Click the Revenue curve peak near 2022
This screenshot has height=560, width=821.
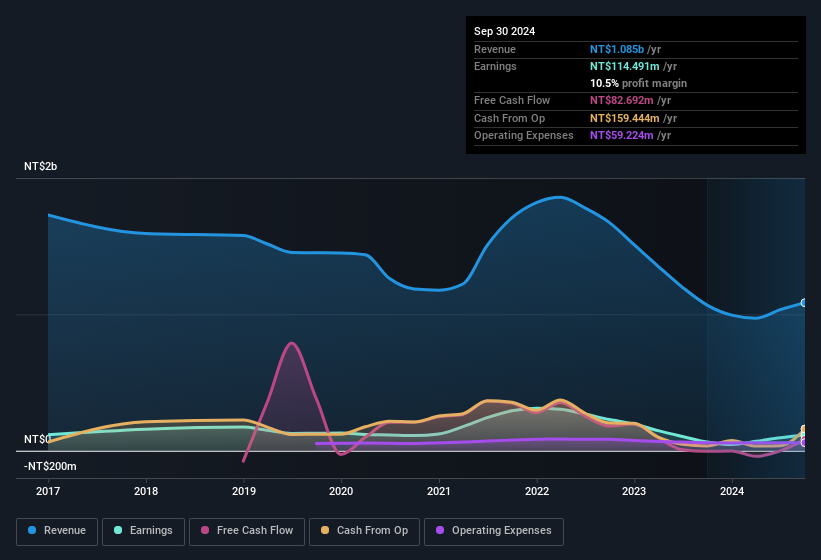(560, 197)
